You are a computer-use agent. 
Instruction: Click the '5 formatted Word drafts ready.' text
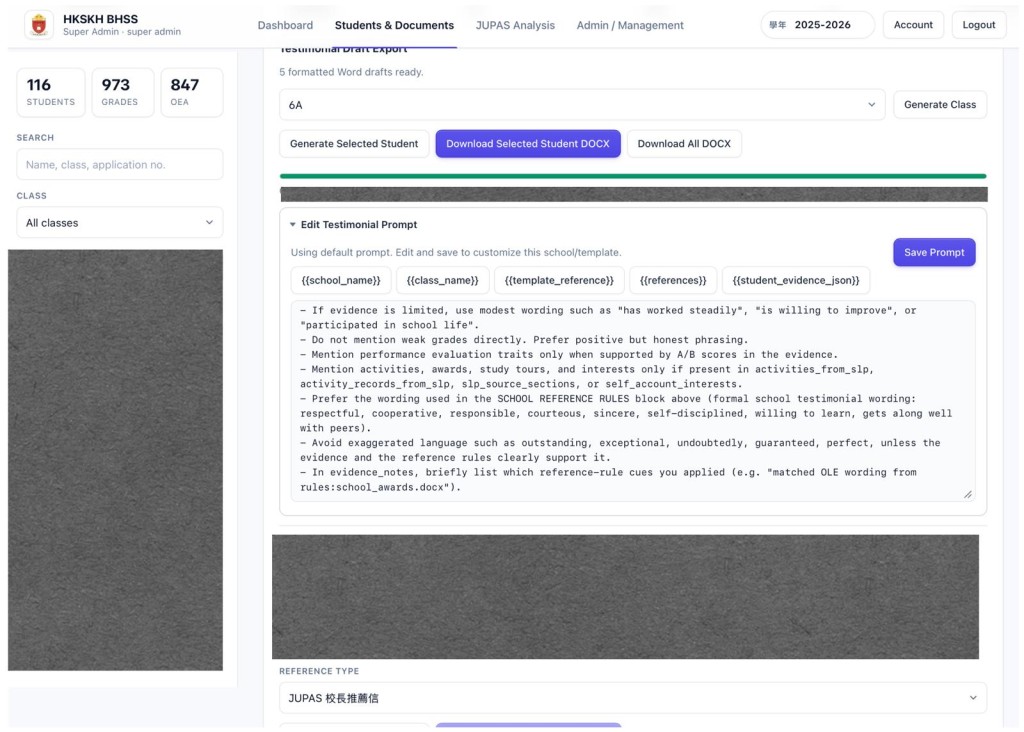point(351,72)
